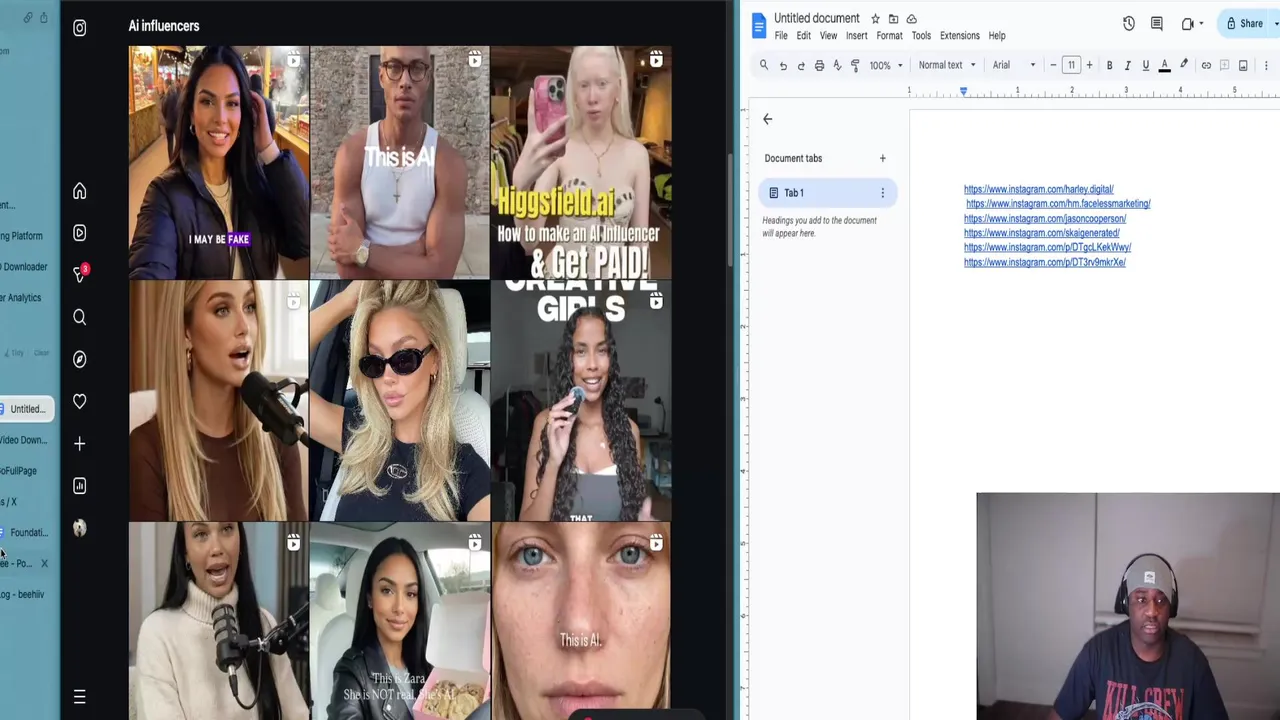Insert link from the Docs toolbar
The height and width of the screenshot is (720, 1280).
[x=1206, y=65]
